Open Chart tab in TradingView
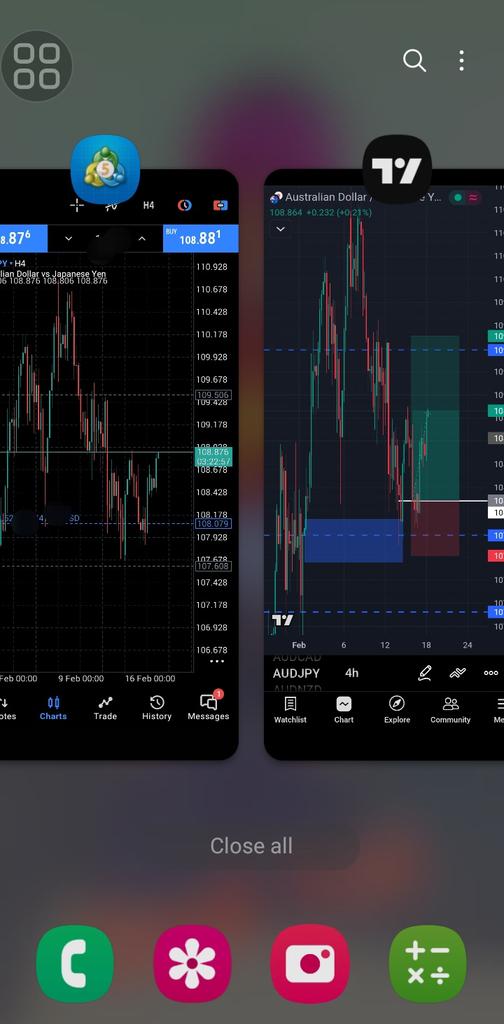This screenshot has width=504, height=1024. [x=344, y=710]
